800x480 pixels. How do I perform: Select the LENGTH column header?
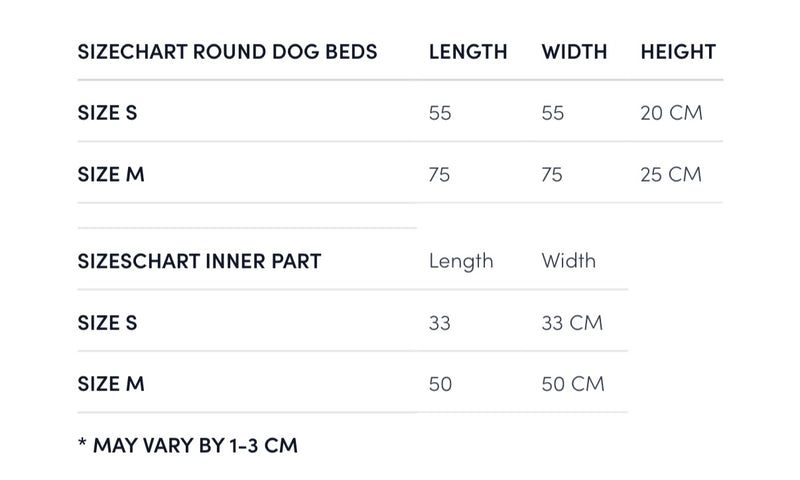coord(468,52)
